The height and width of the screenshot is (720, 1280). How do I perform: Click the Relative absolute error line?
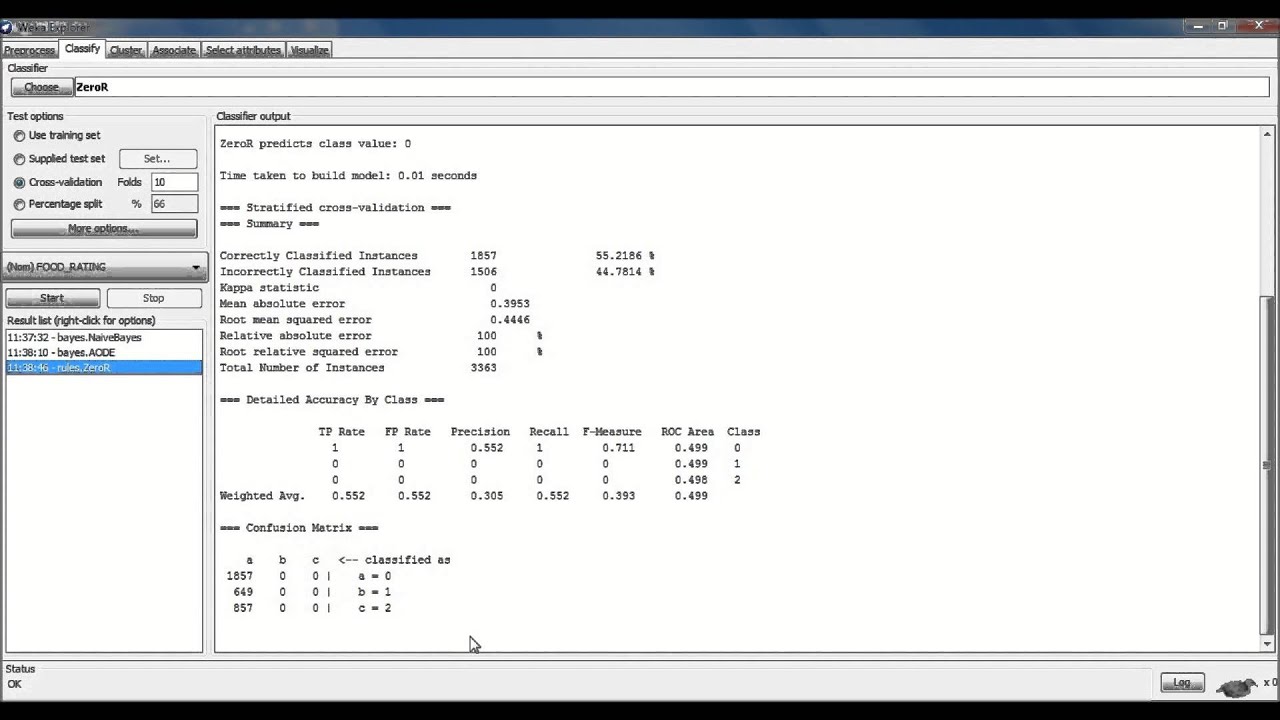tap(381, 336)
